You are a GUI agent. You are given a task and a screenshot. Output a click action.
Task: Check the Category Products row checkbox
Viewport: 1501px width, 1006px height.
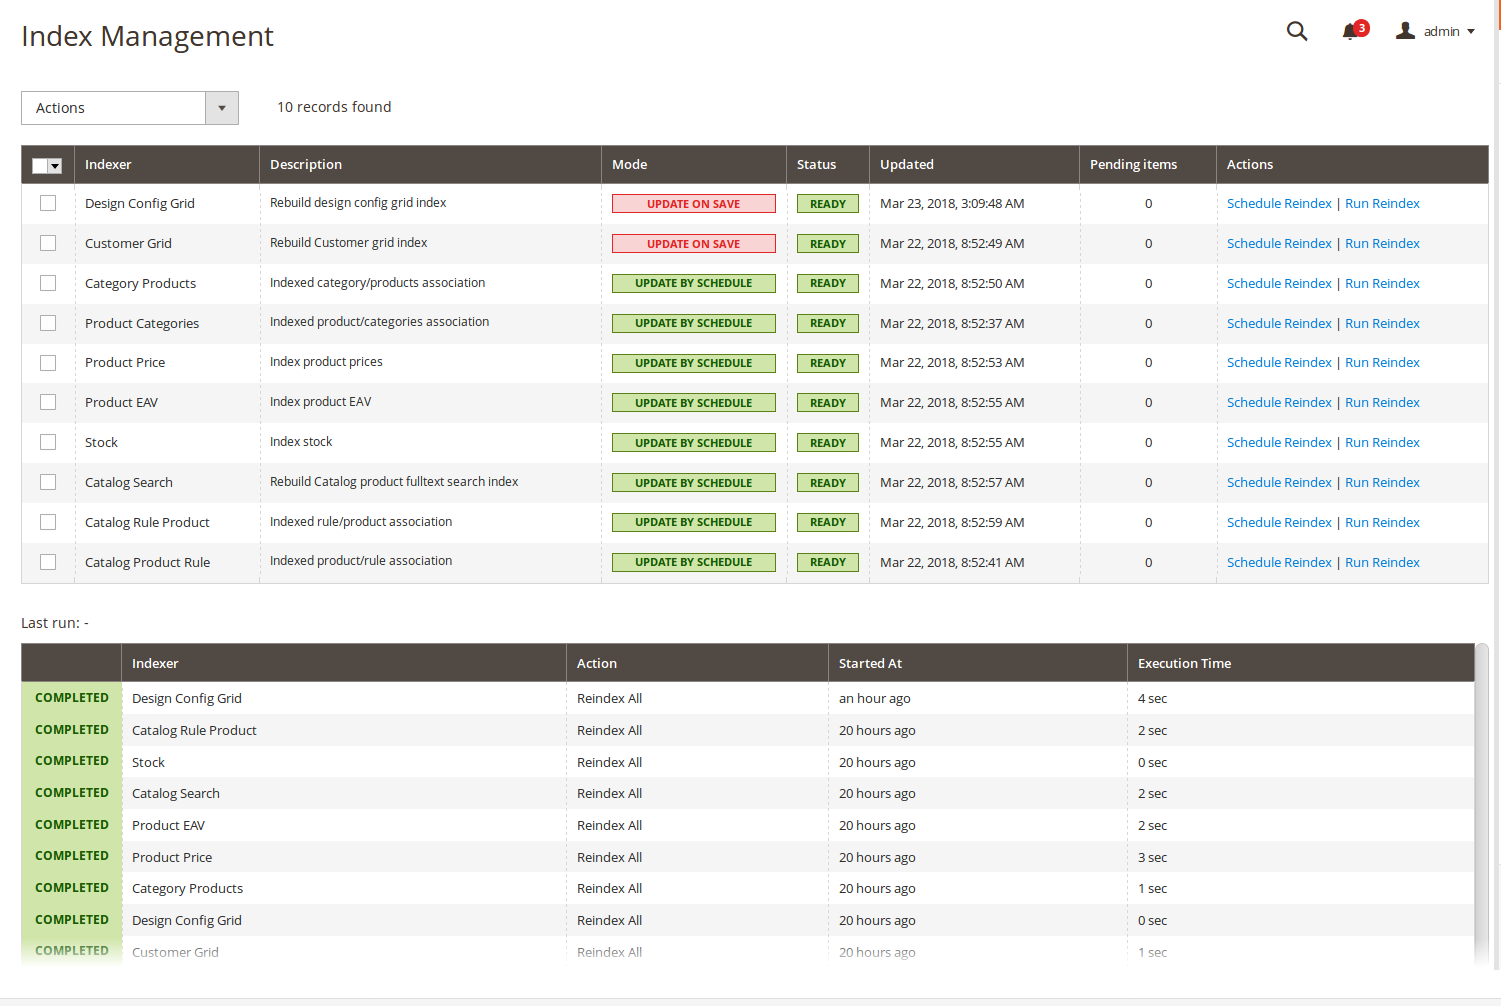pos(47,283)
